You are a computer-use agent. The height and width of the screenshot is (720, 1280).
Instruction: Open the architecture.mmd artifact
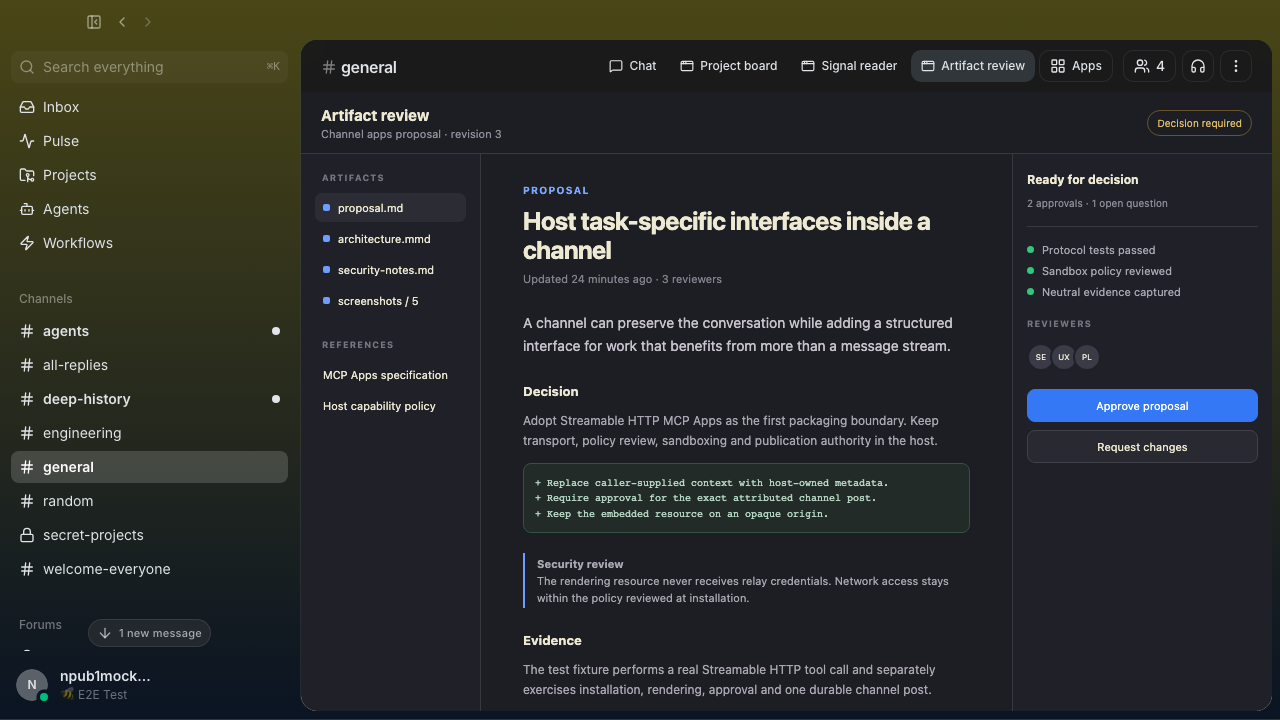[x=391, y=239]
